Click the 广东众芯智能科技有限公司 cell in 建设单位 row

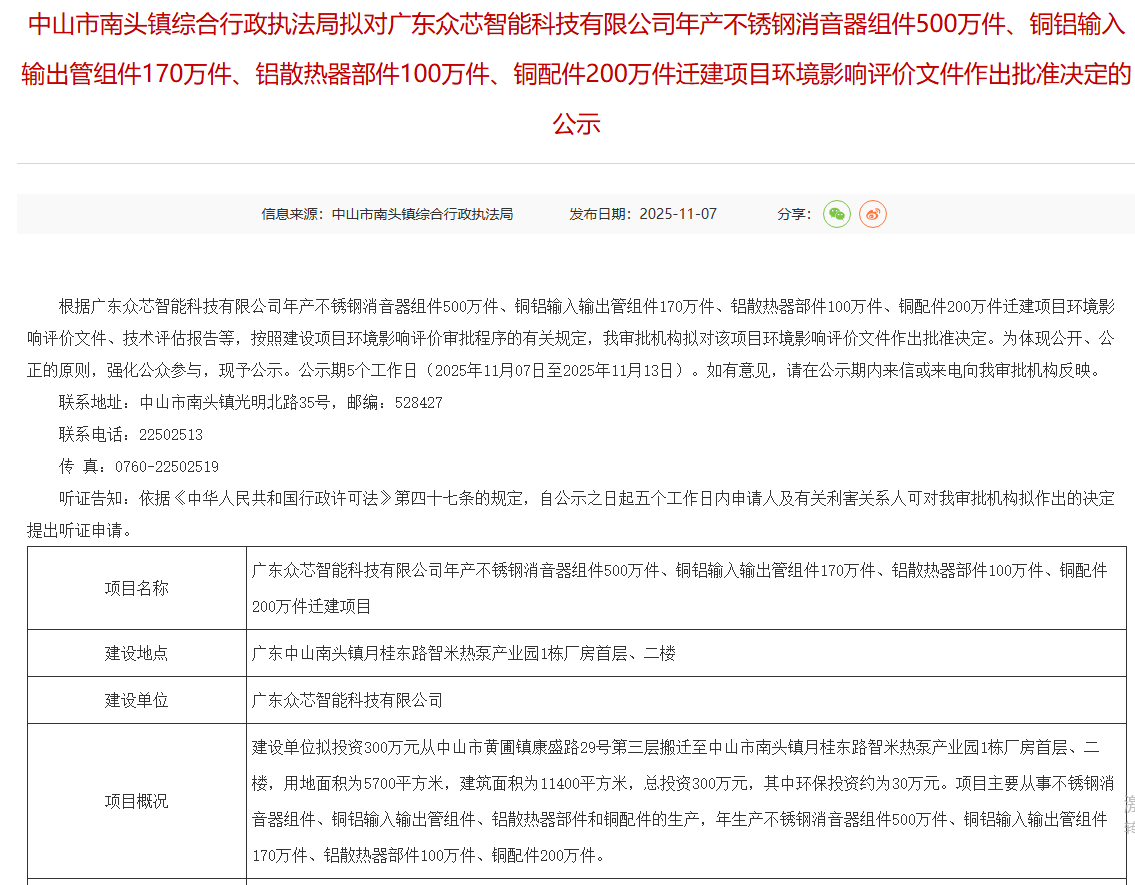tap(347, 700)
